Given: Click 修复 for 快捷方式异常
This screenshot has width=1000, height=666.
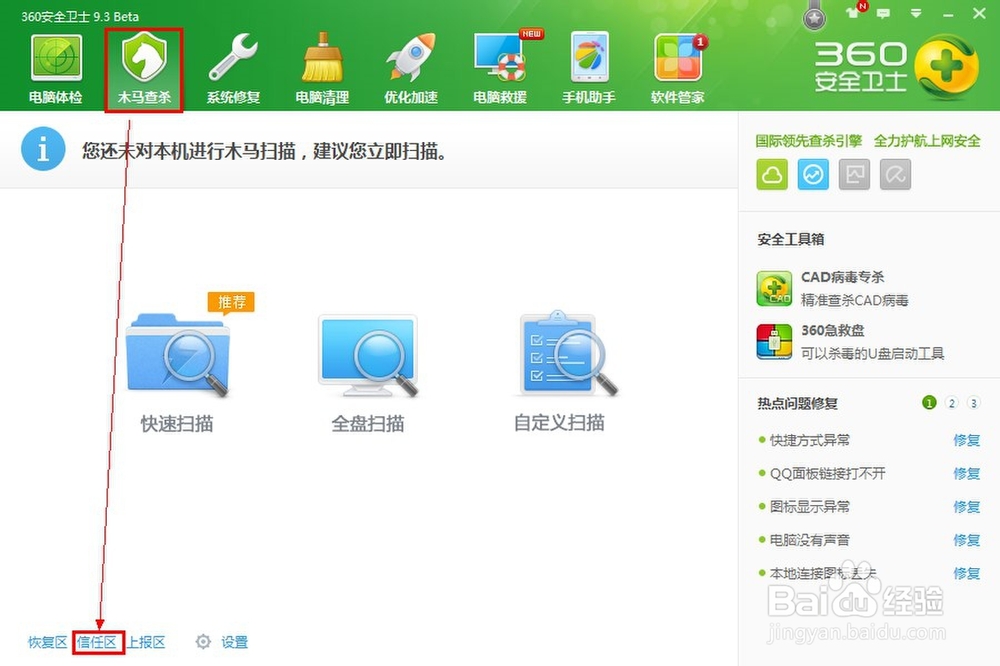Looking at the screenshot, I should point(966,440).
